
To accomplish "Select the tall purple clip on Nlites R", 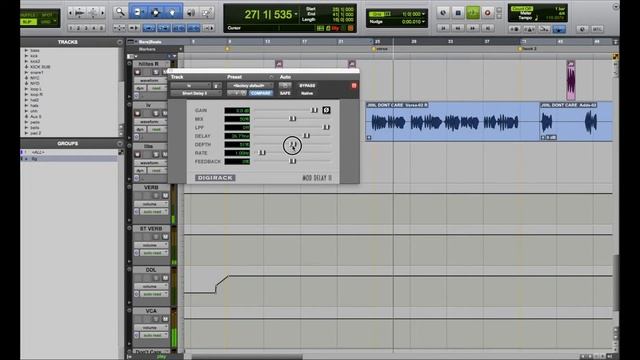I will tap(571, 80).
